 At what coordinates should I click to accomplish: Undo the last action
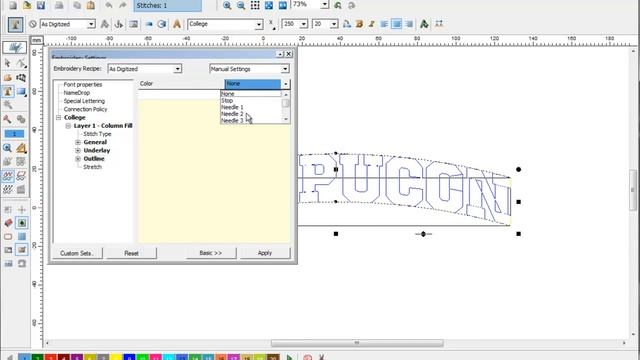[109, 5]
